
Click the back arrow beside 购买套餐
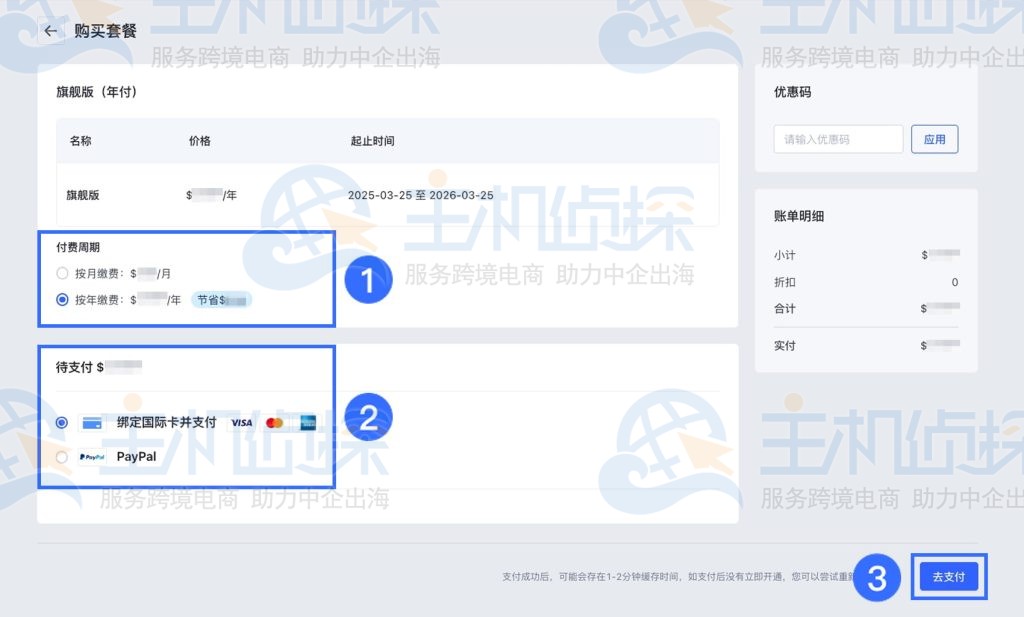tap(50, 30)
